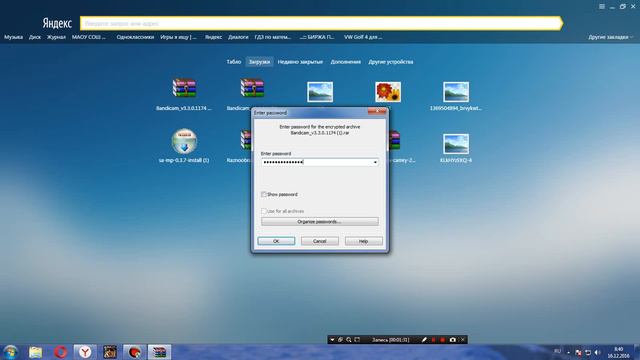Open the network tray icon
Image resolution: width=640 pixels, height=360 pixels.
tap(588, 352)
